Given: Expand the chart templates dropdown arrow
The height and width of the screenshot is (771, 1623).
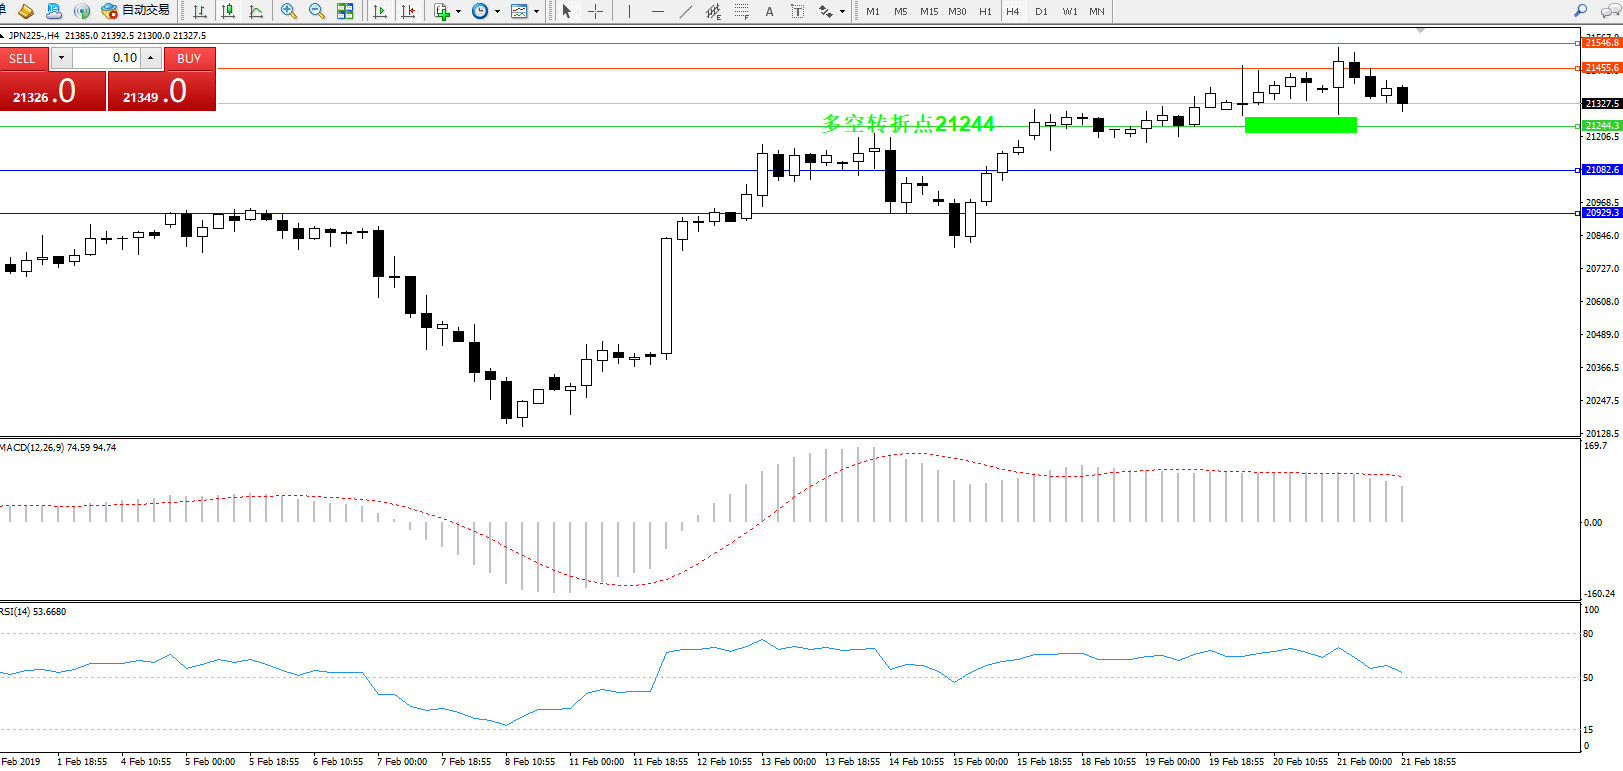Looking at the screenshot, I should pos(537,12).
